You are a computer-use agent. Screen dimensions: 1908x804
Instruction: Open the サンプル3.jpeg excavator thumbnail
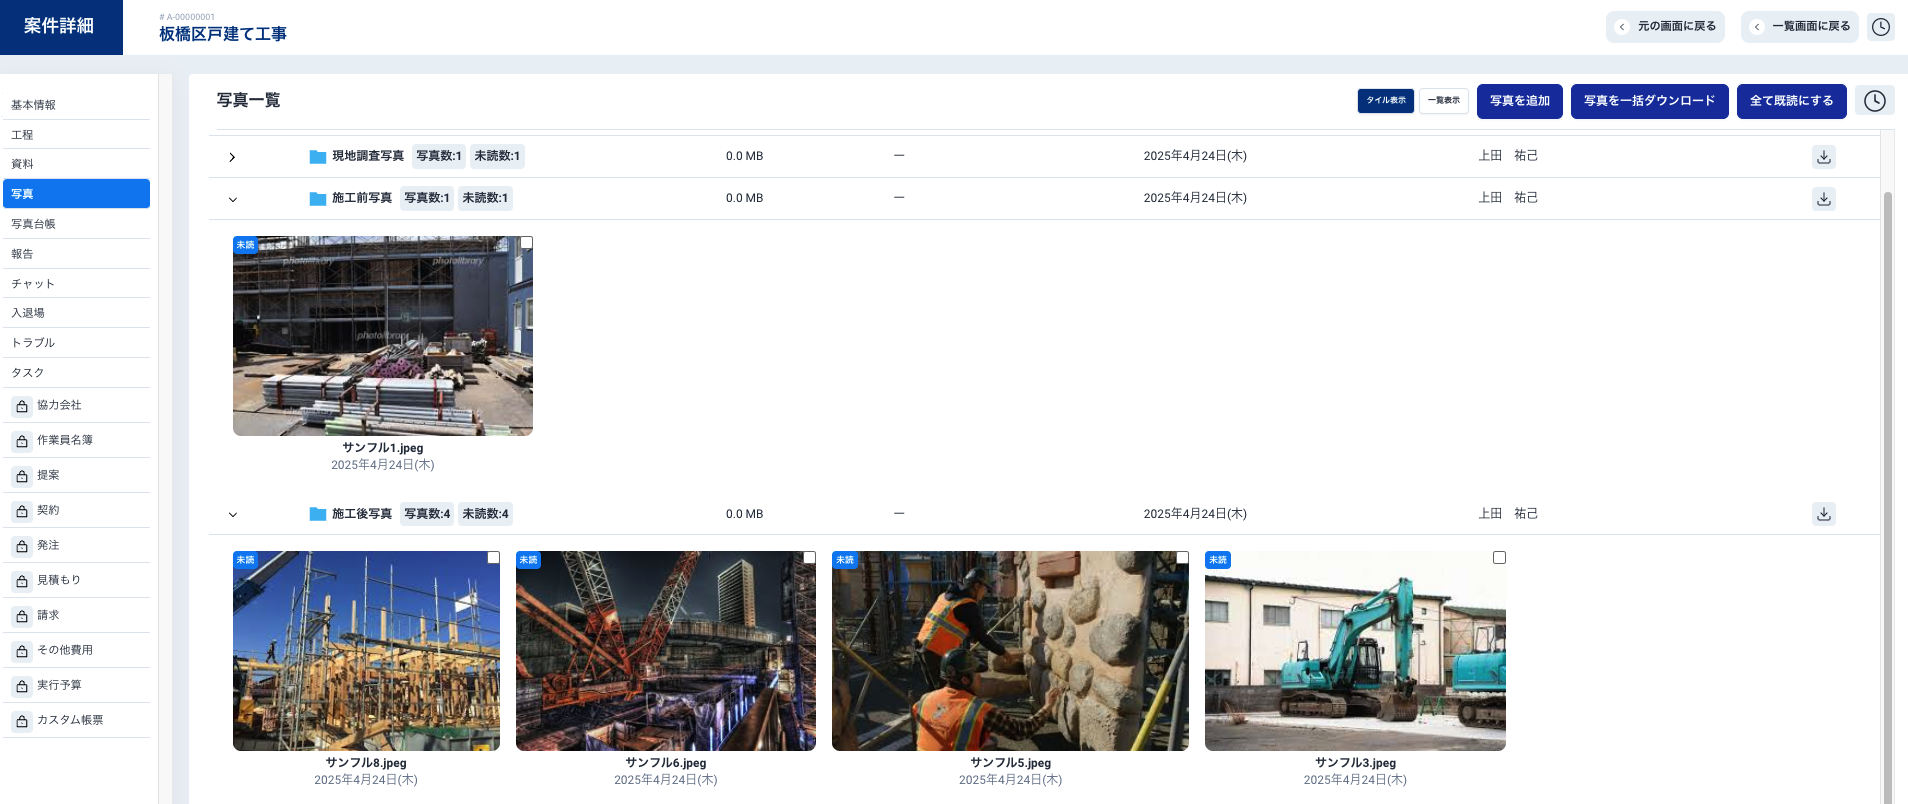tap(1355, 651)
